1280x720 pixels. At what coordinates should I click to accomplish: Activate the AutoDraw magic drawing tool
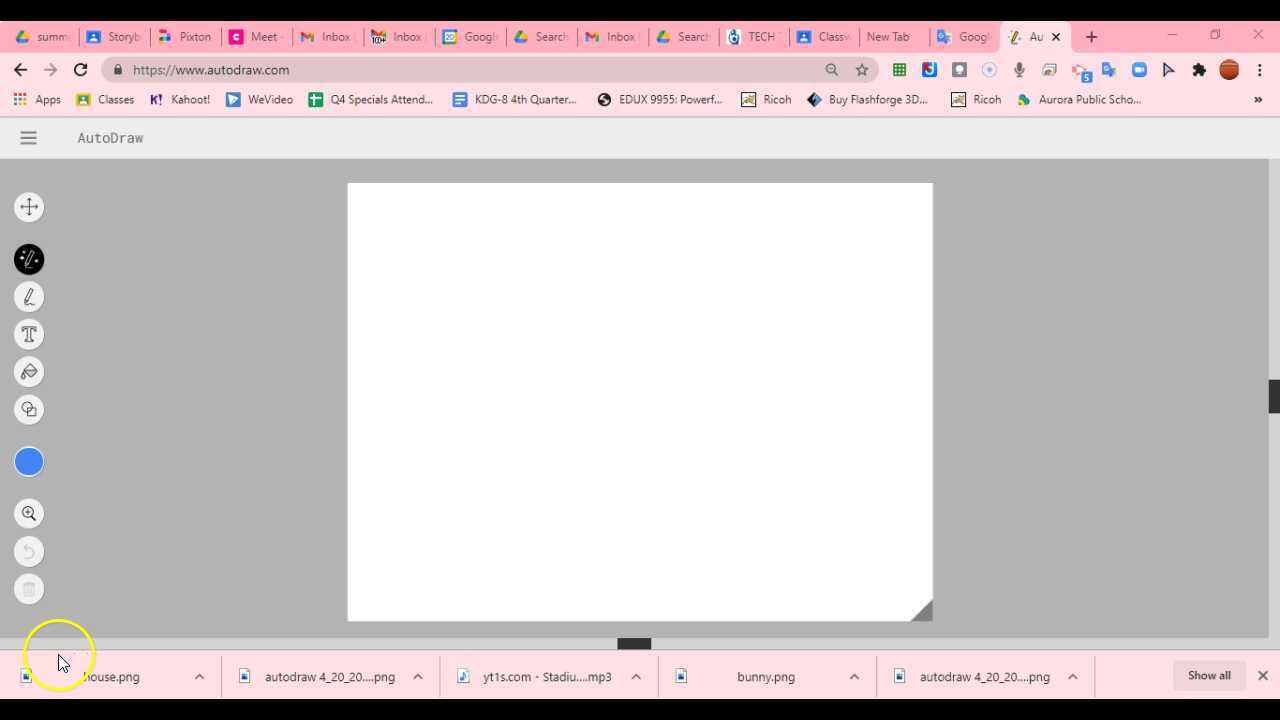point(28,259)
